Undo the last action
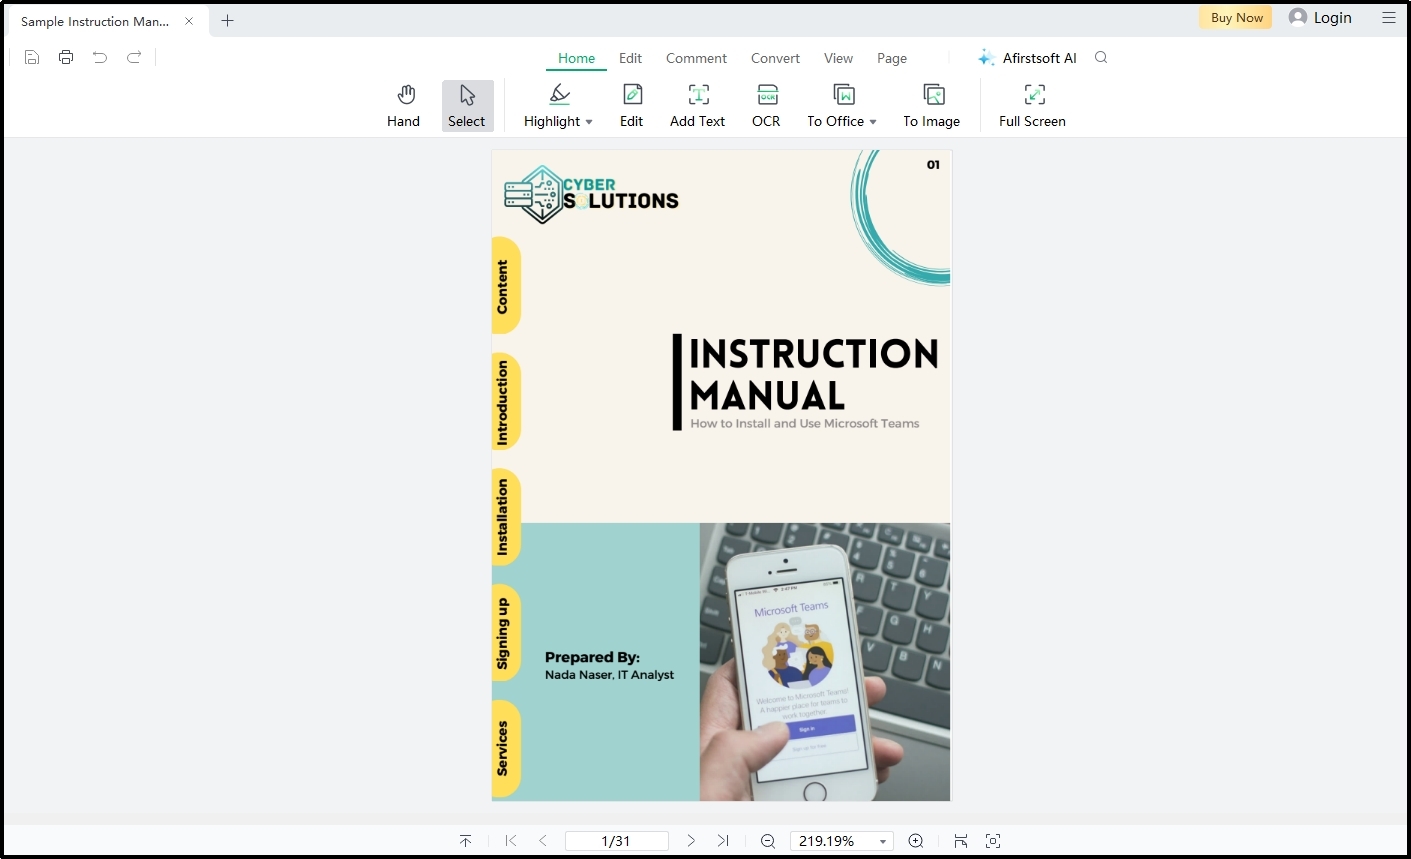 point(100,57)
